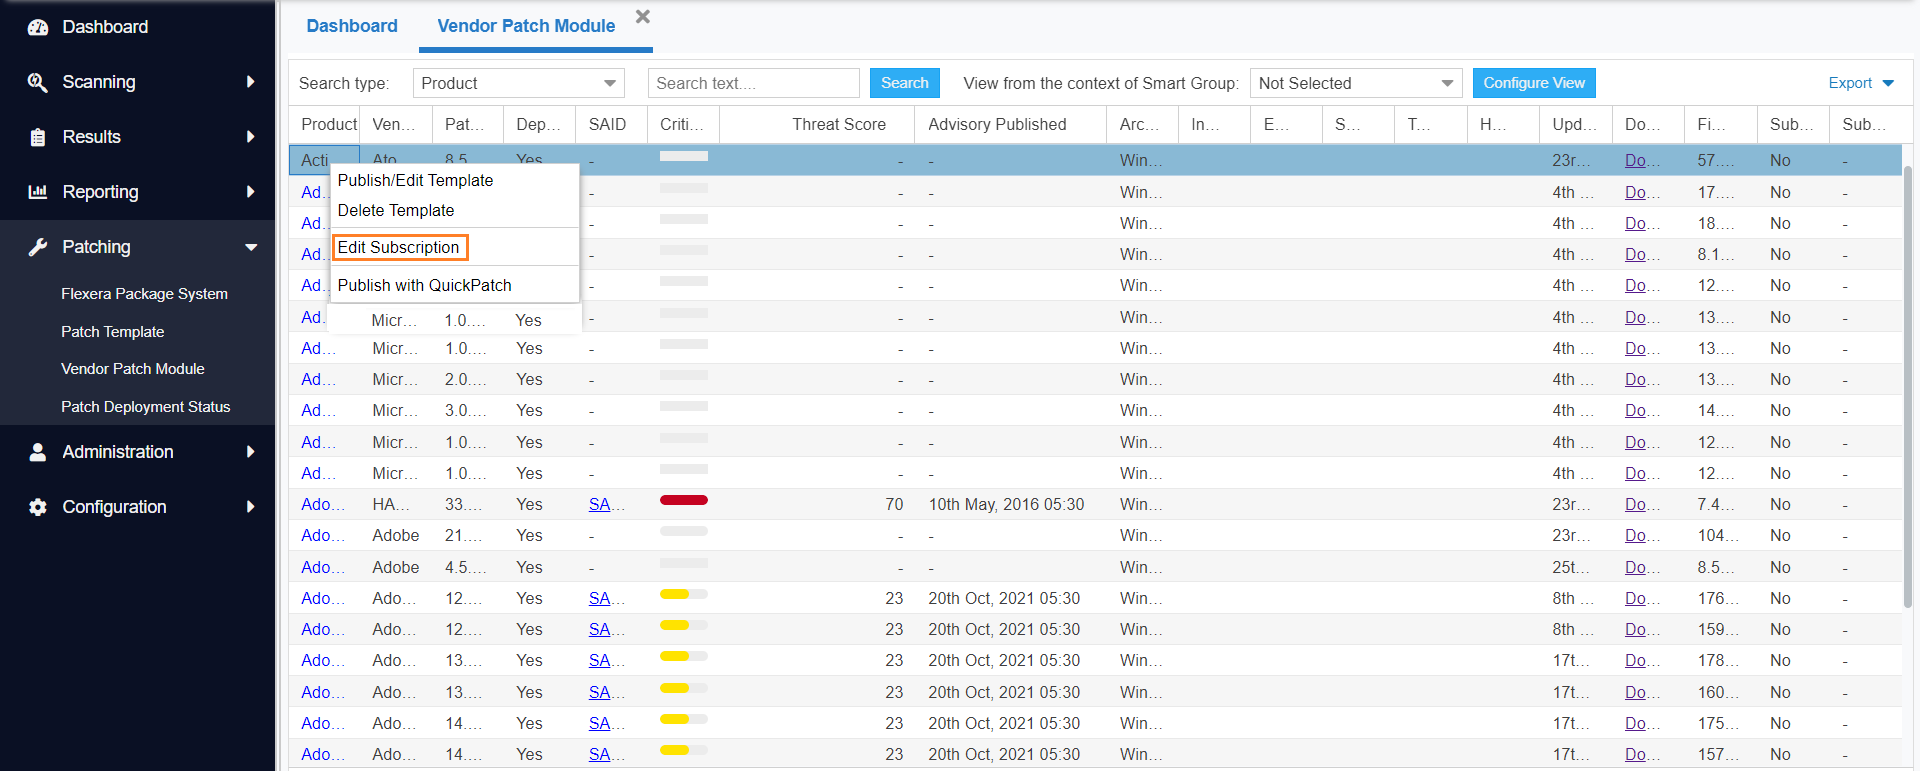Click the Configure View button

coord(1533,83)
